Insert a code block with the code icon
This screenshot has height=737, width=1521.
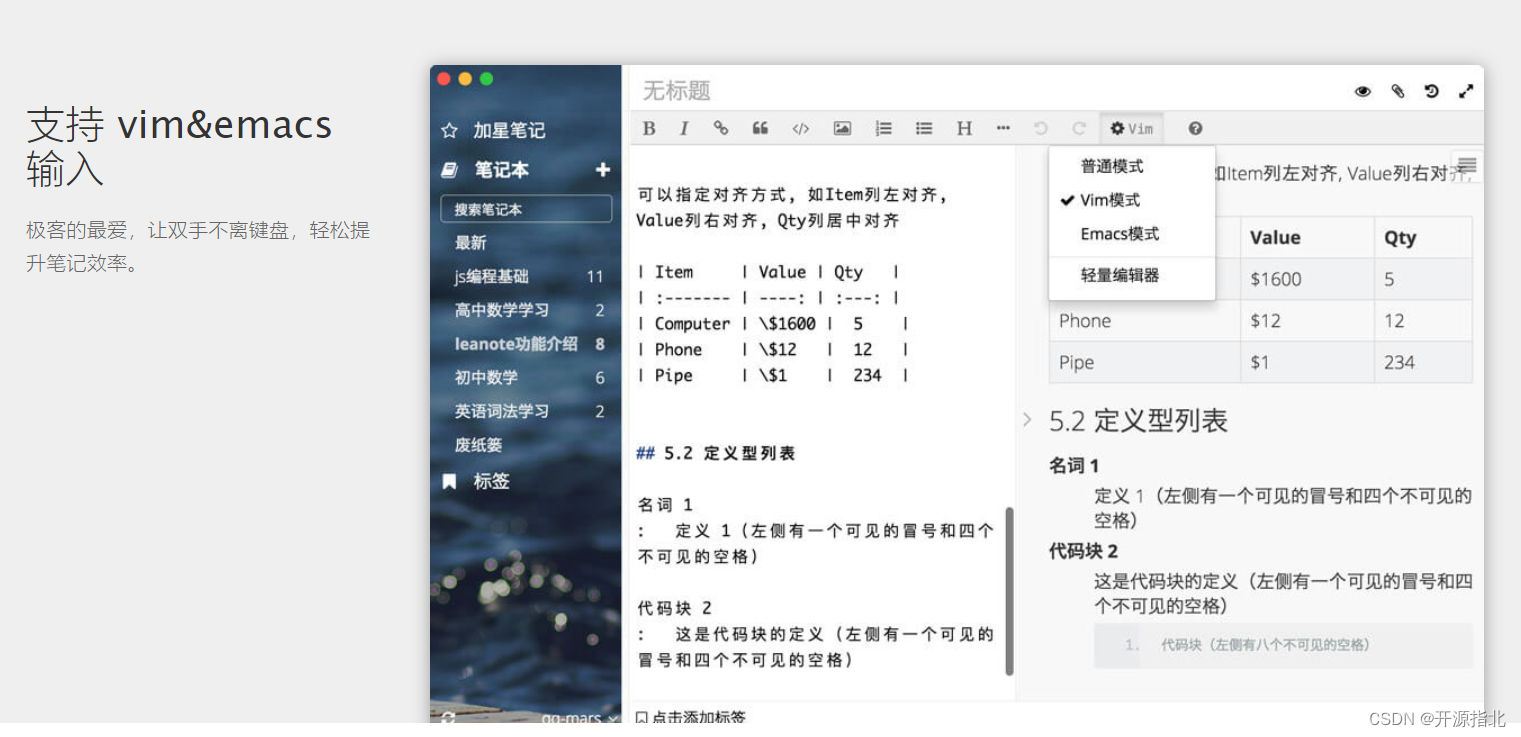coord(800,128)
